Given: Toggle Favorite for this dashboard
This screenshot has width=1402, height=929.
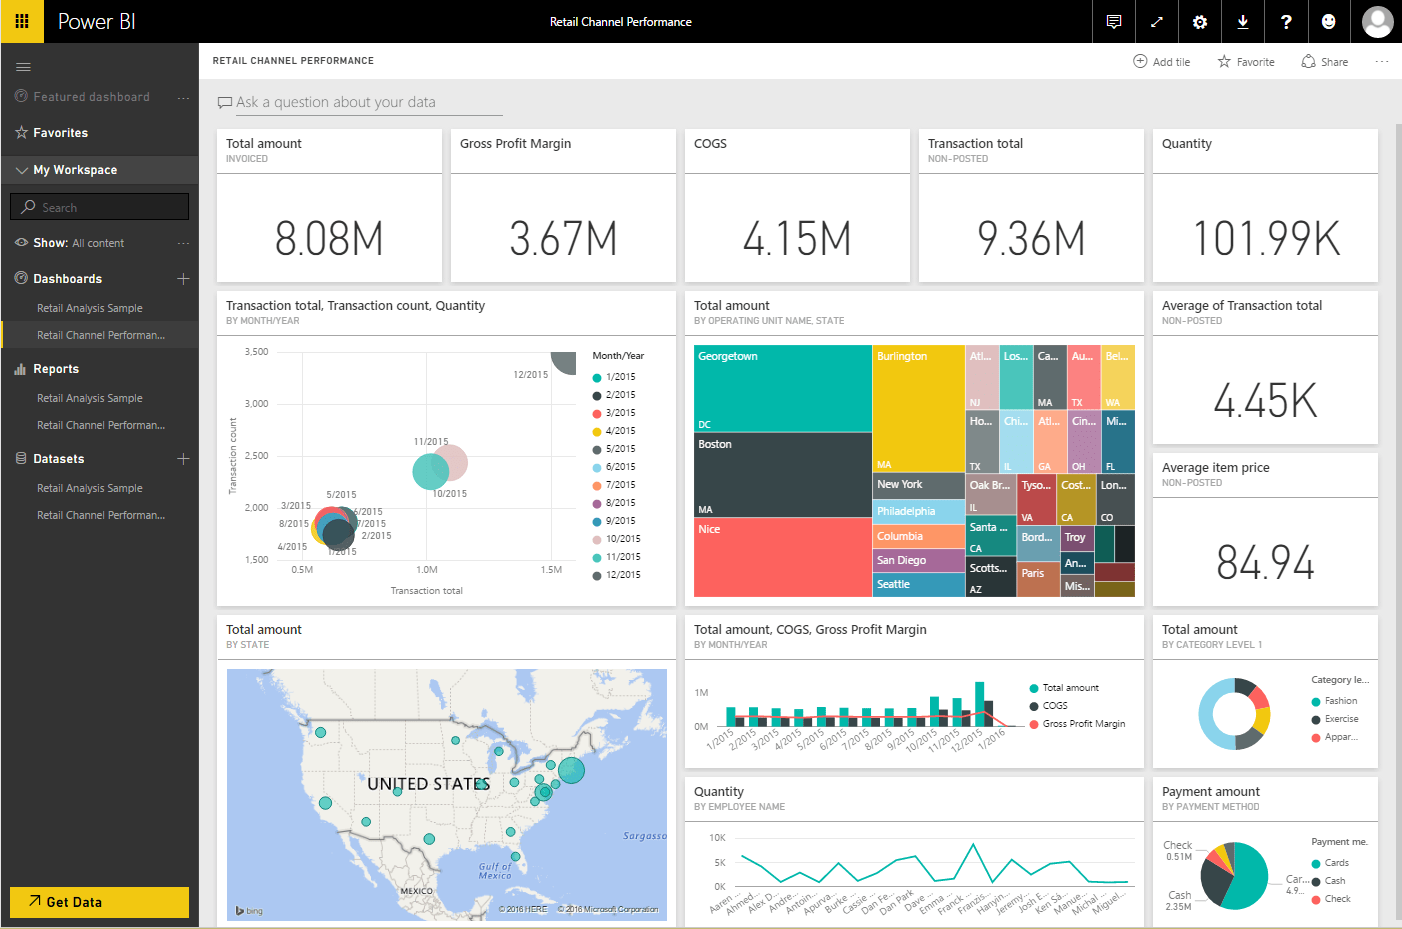Looking at the screenshot, I should pos(1245,61).
